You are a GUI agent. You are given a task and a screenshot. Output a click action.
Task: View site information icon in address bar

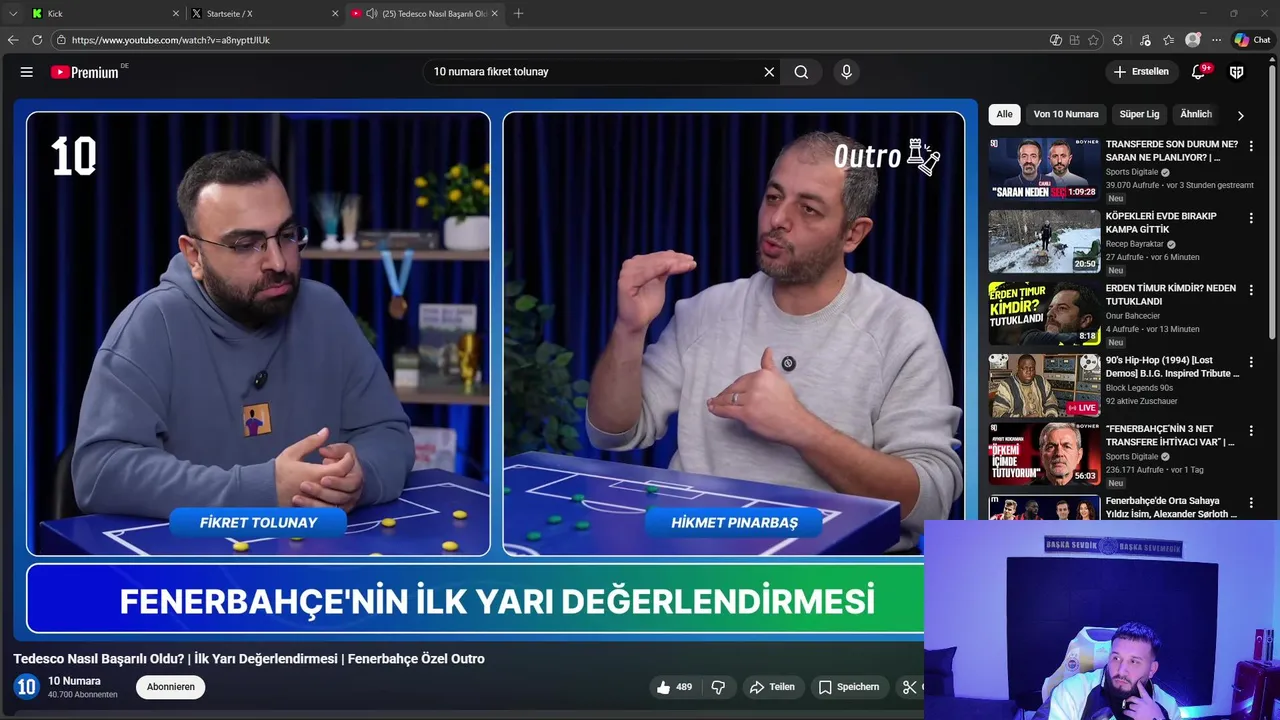[61, 40]
